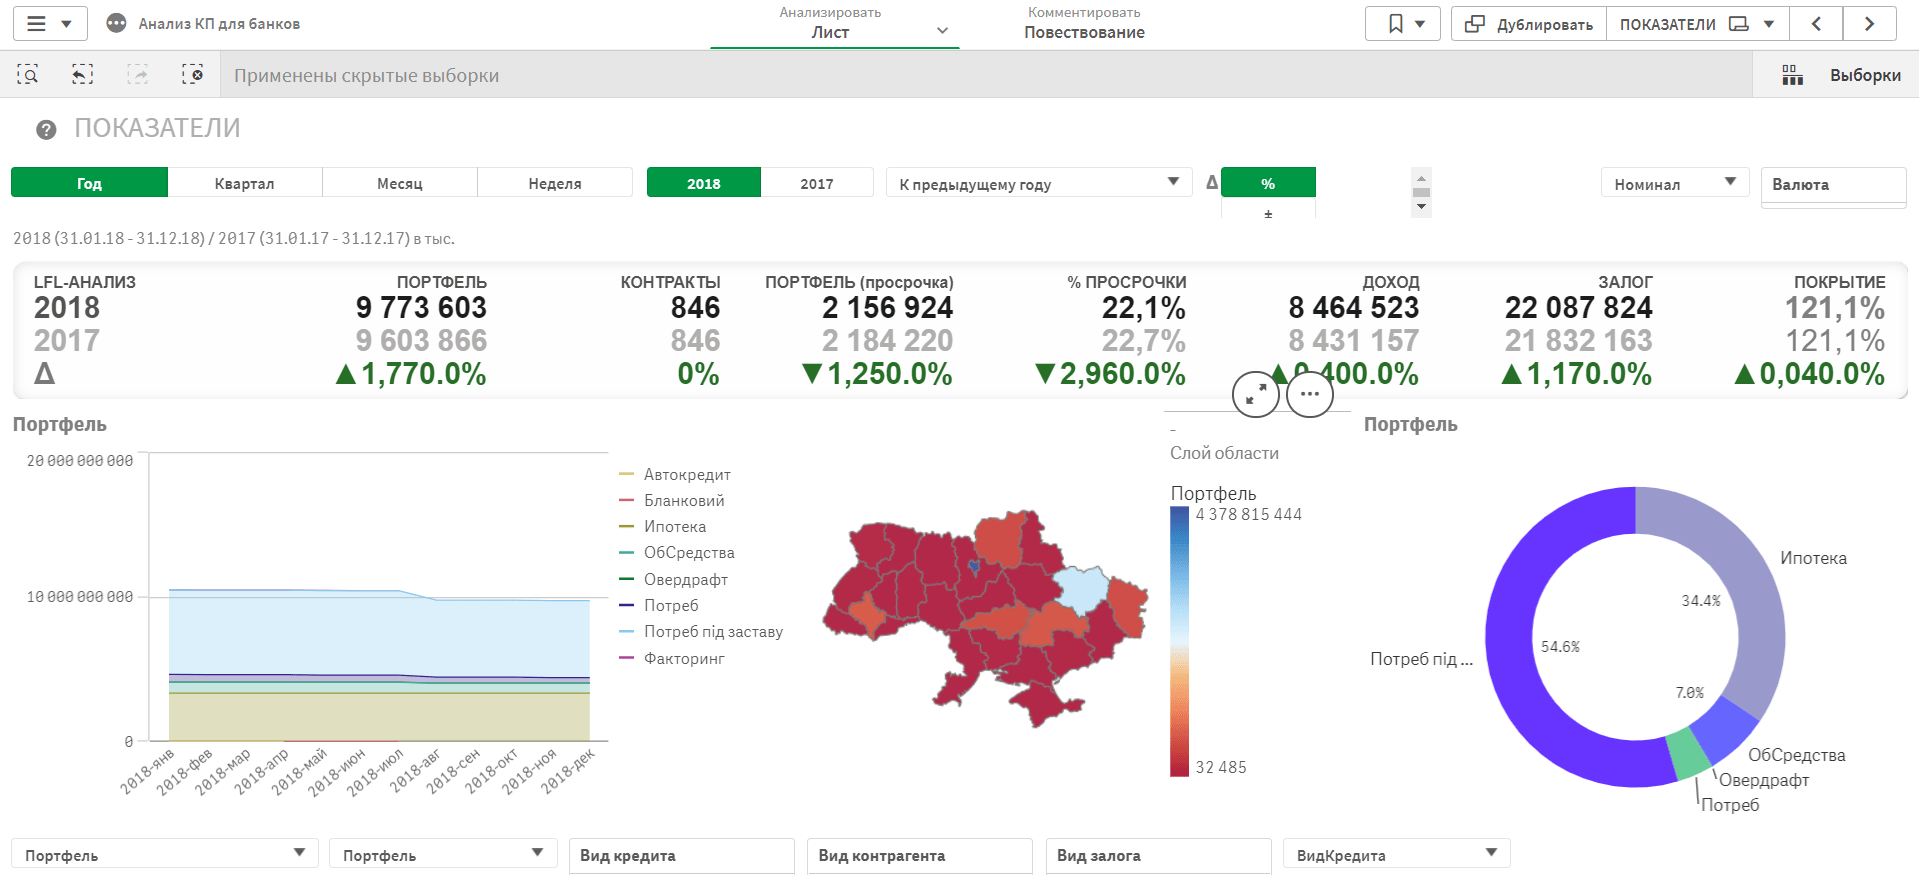
Task: Open the bookmarks menu
Action: pos(1402,24)
